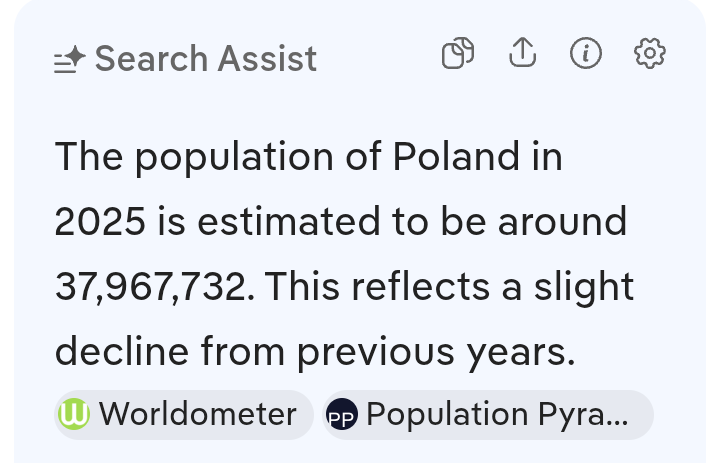Image resolution: width=720 pixels, height=463 pixels.
Task: Open Search Assist settings gear
Action: click(650, 54)
